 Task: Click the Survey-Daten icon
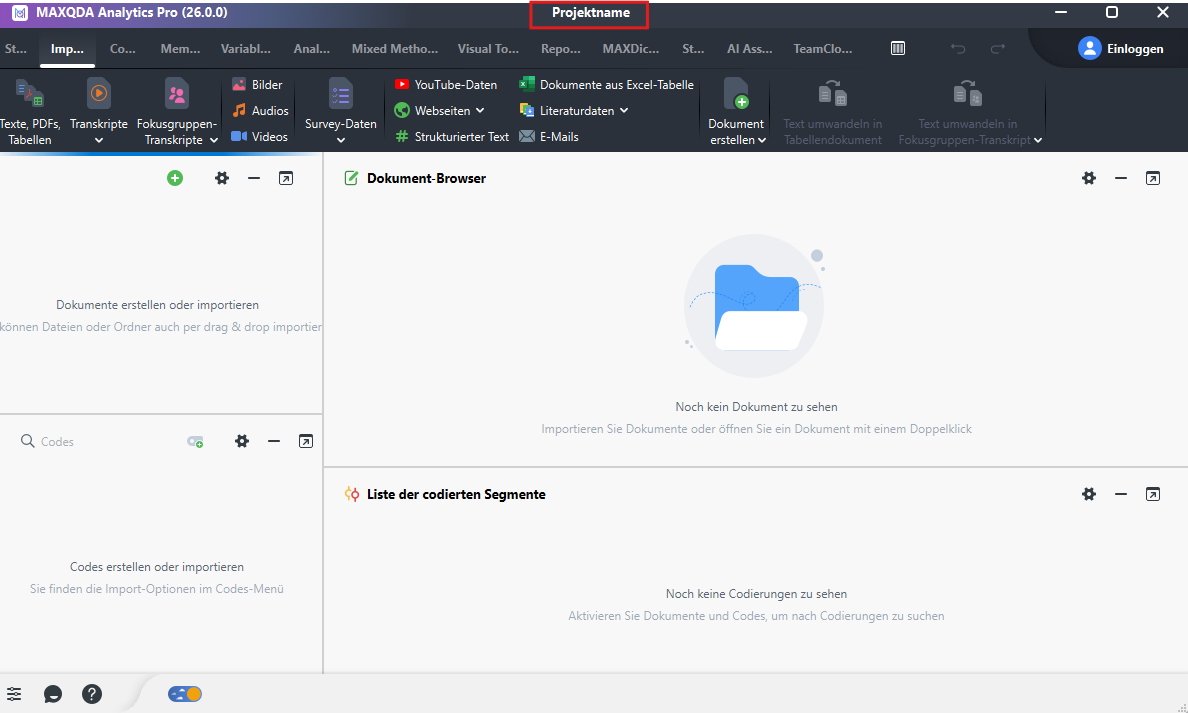click(341, 94)
